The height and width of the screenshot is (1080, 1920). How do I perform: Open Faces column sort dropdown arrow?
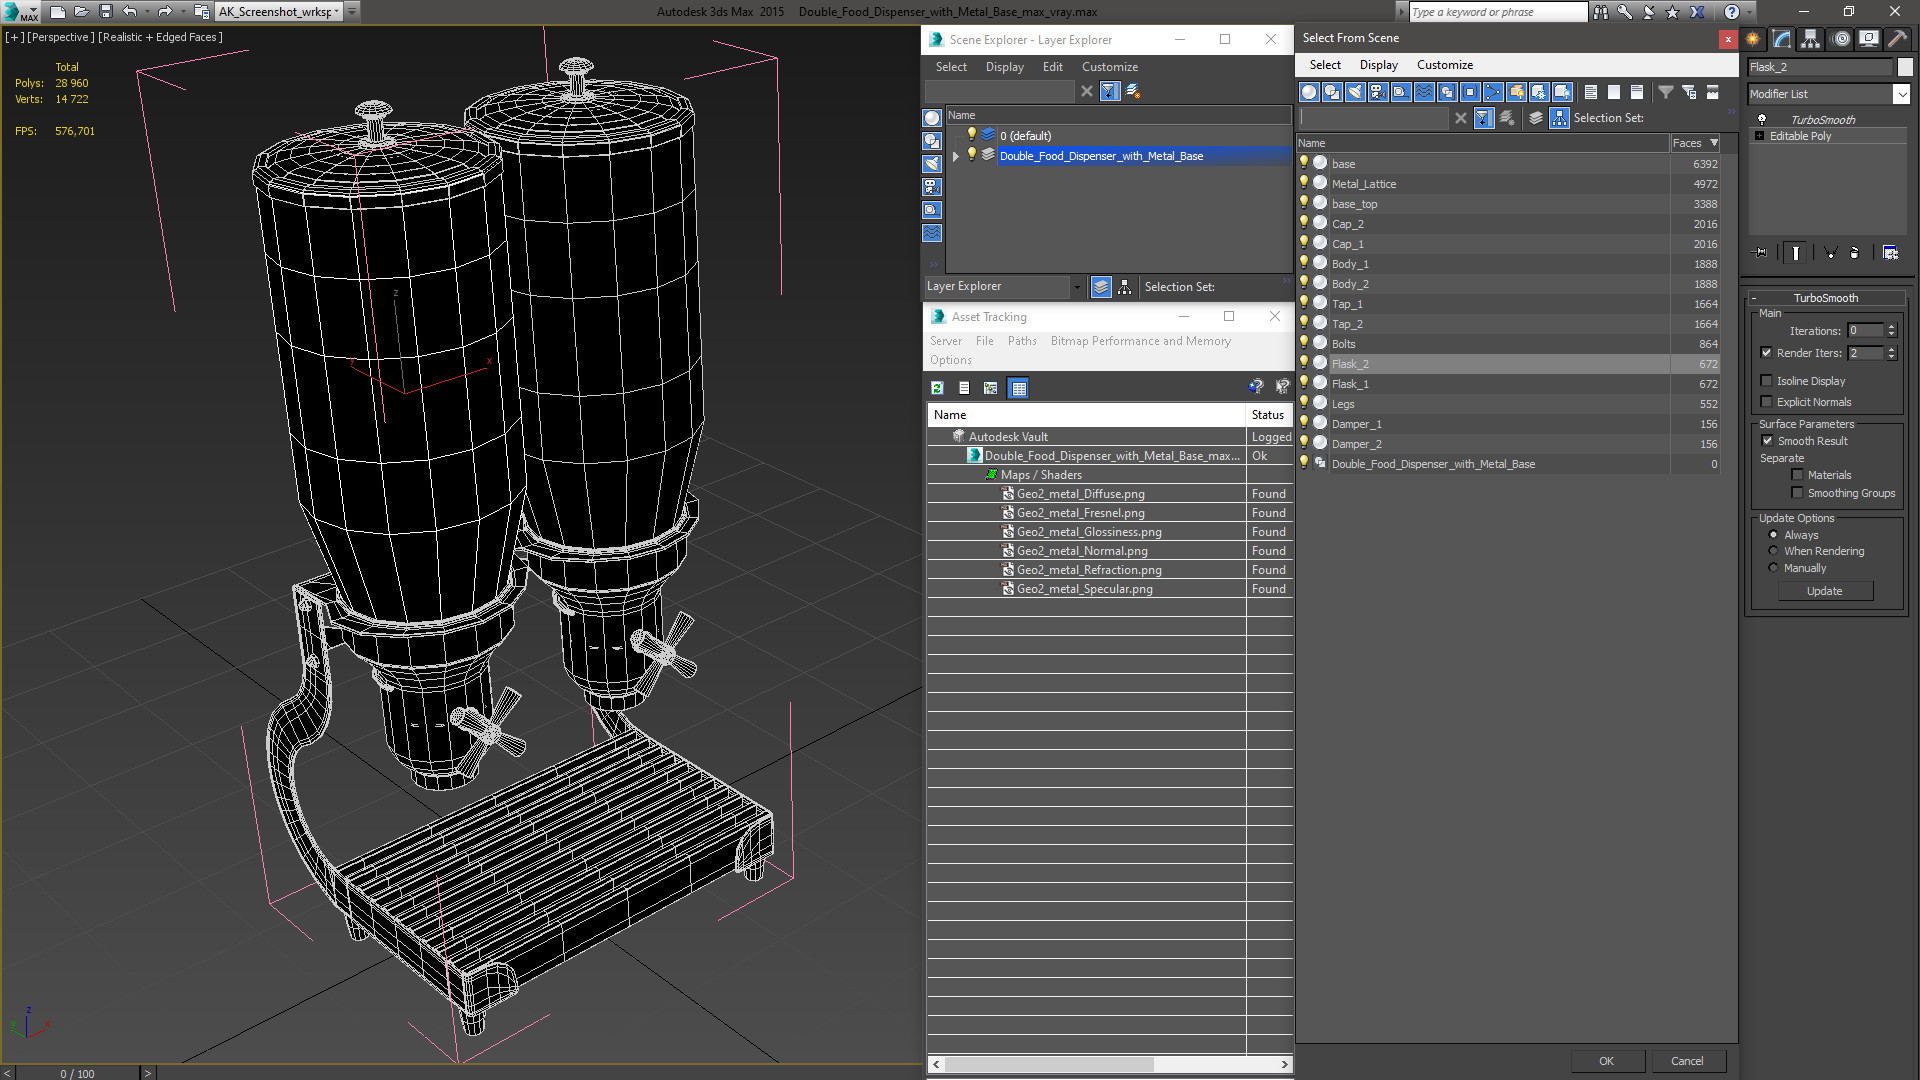coord(1714,143)
